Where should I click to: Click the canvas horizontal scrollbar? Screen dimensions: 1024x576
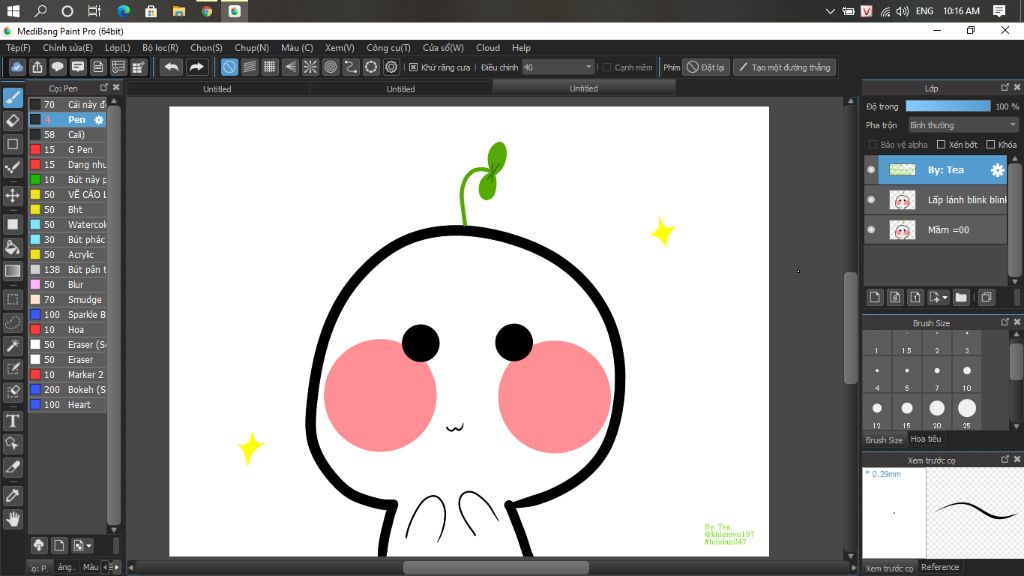coord(496,568)
